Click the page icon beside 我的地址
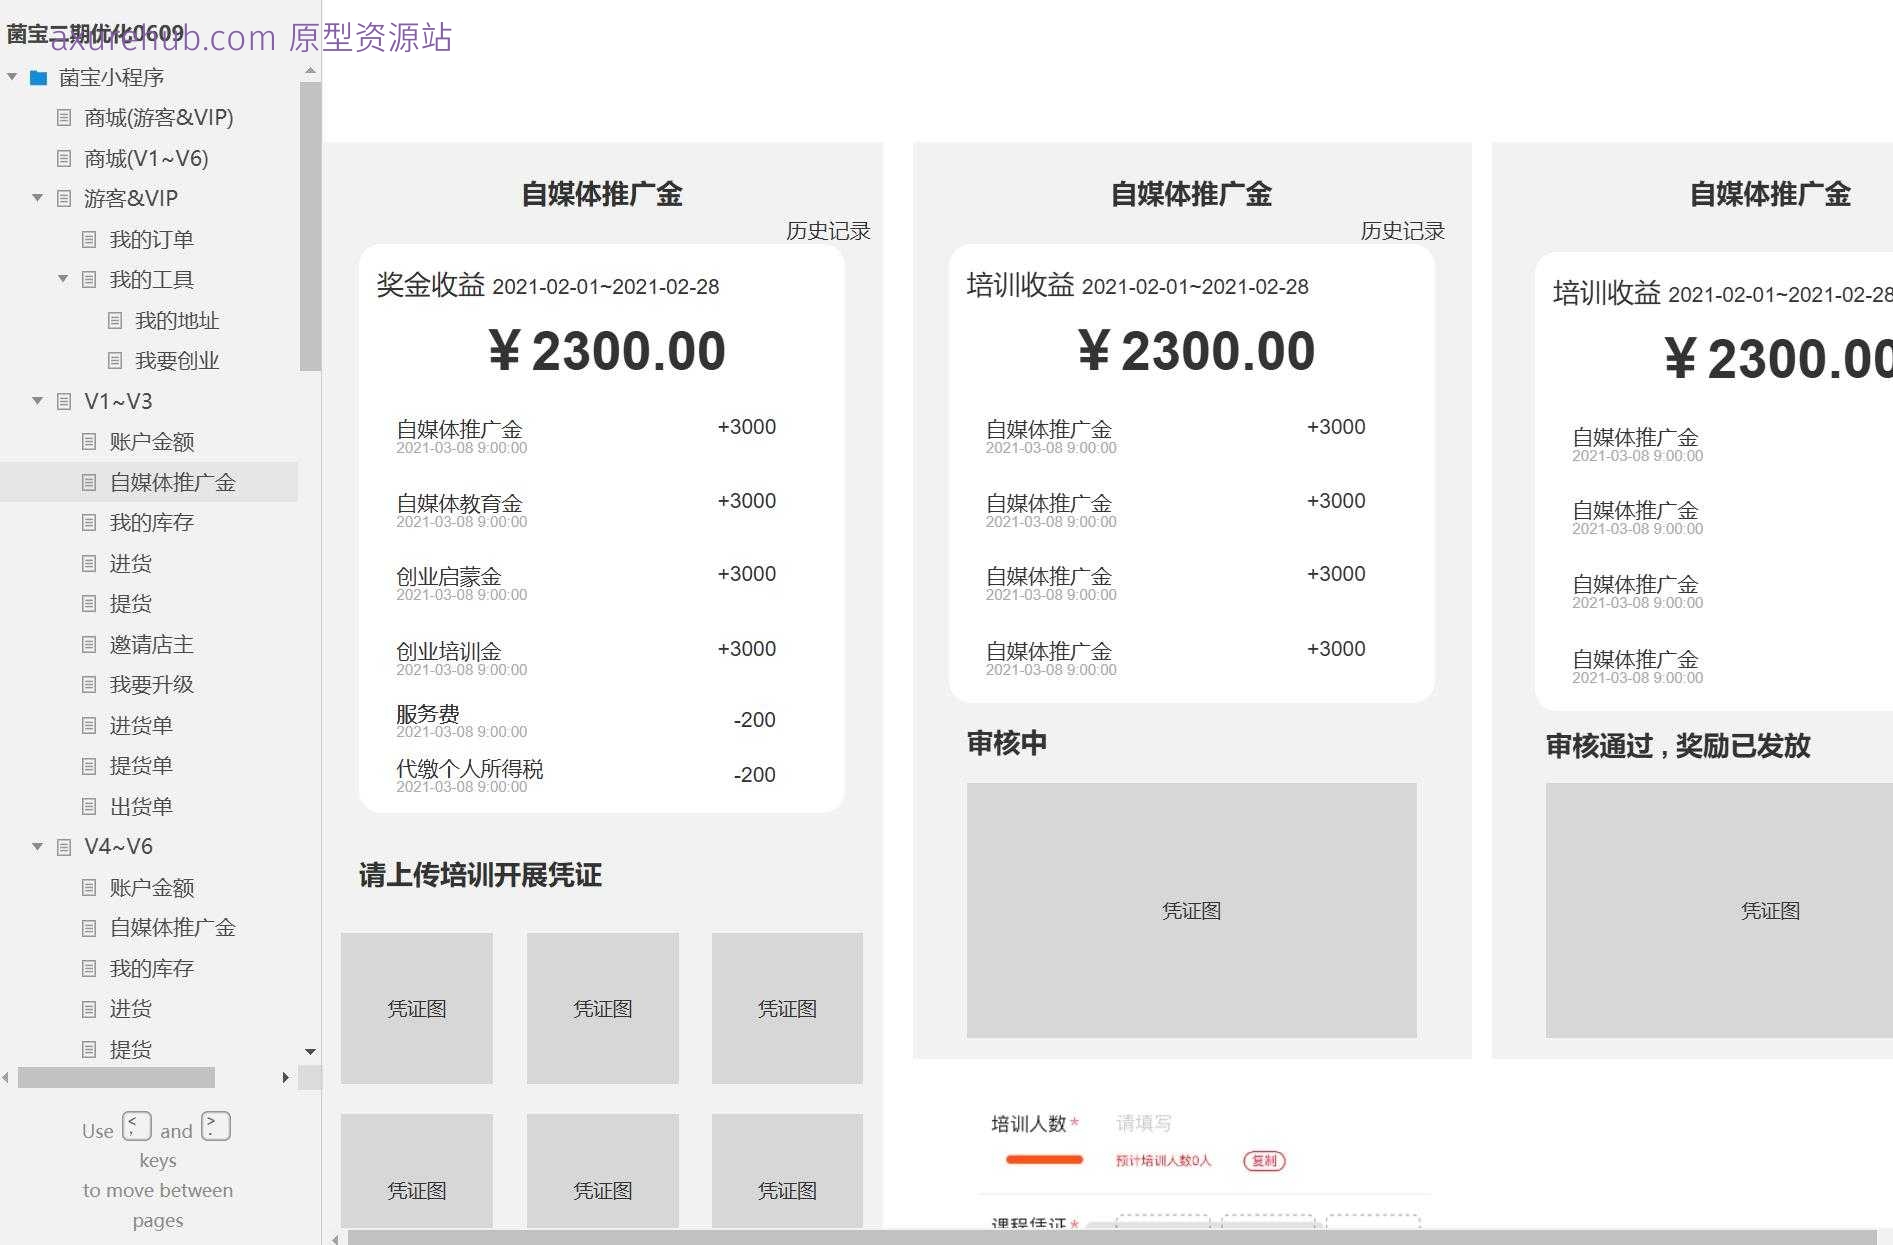1893x1245 pixels. coord(113,320)
